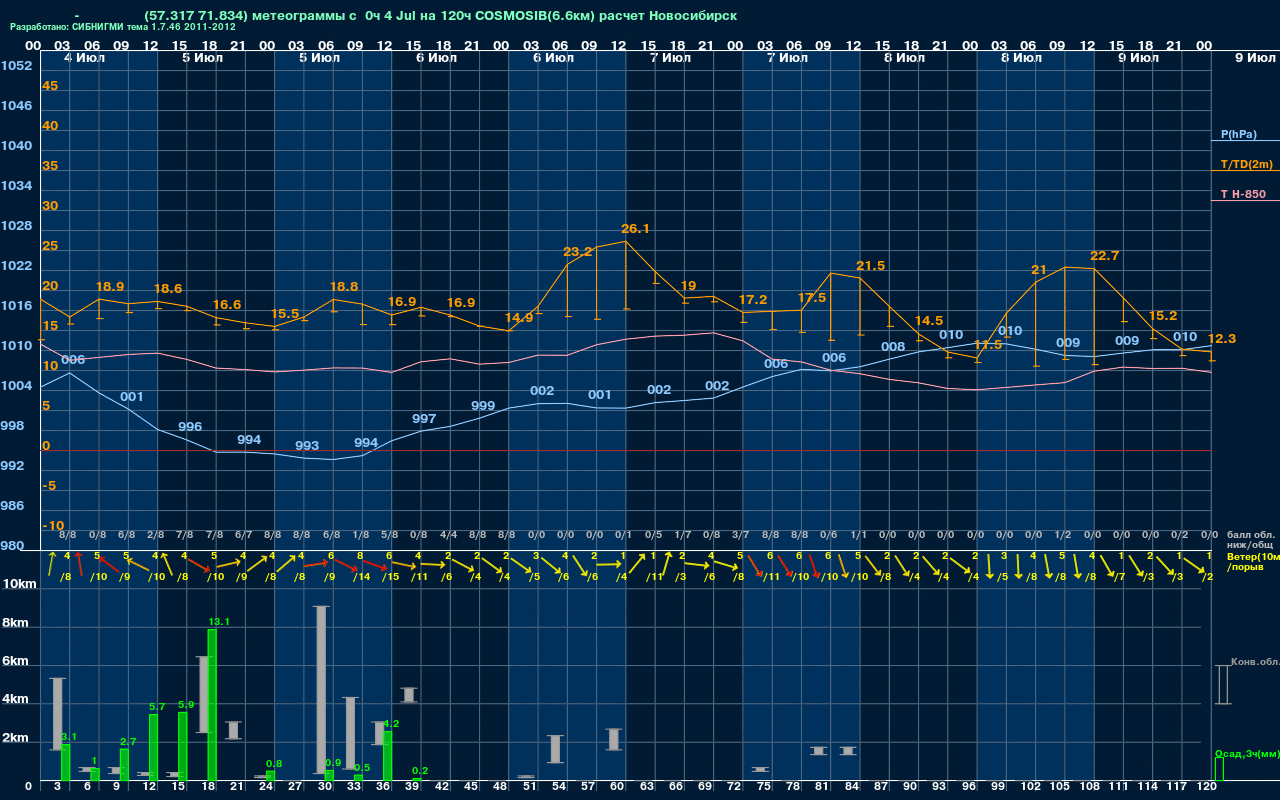1280x800 pixels.
Task: Select the Осад,3ч(мм) legend label
Action: point(1246,753)
